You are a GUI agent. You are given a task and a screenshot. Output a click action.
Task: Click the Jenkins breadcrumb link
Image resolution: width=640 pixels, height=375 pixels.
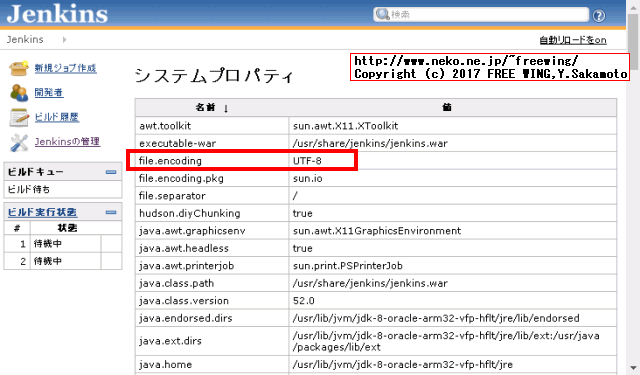point(25,40)
